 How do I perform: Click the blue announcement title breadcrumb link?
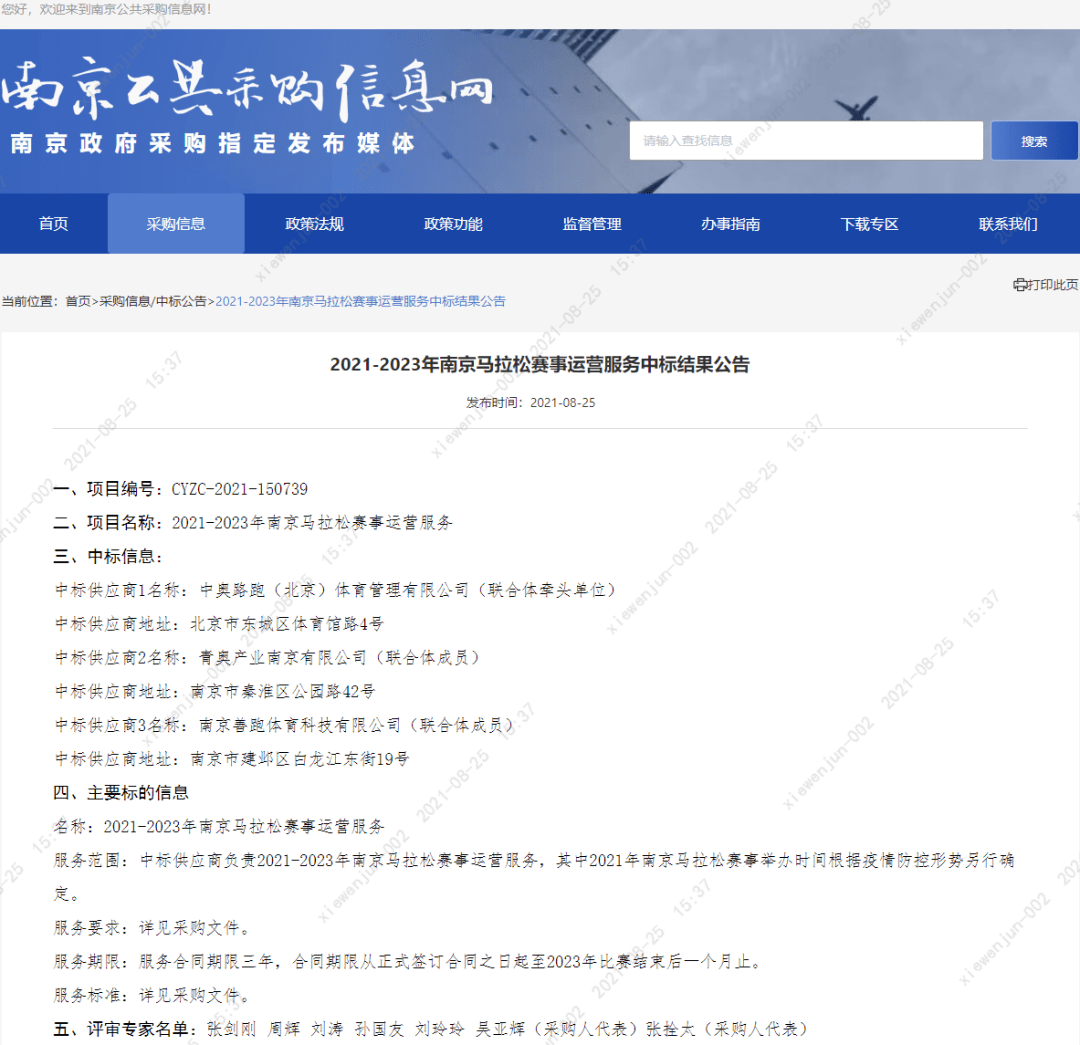tap(360, 301)
